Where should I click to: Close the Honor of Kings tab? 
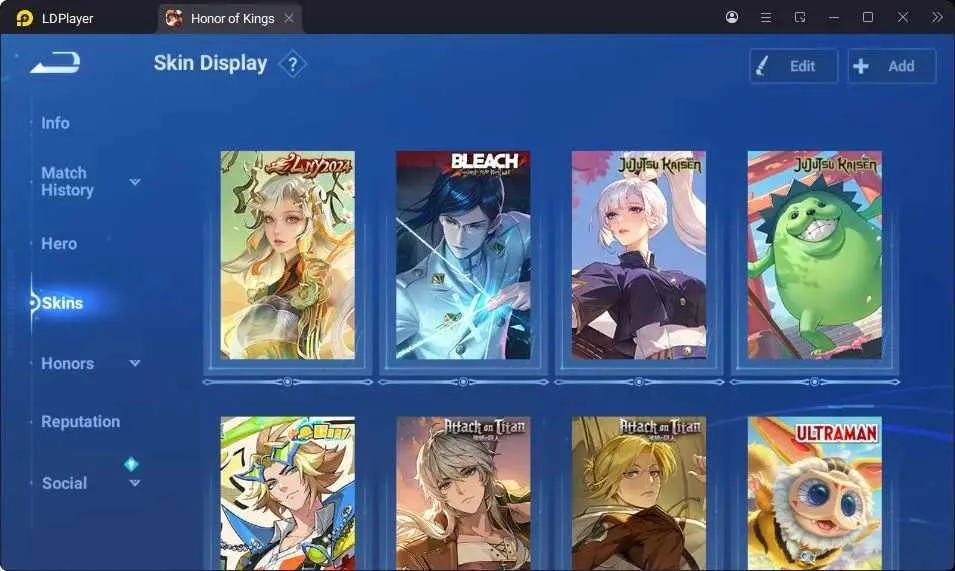(x=289, y=18)
